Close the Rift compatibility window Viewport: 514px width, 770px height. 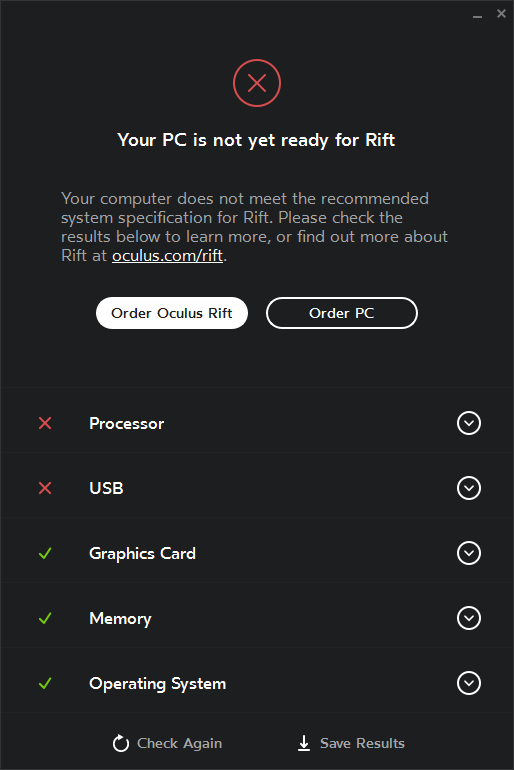click(501, 14)
